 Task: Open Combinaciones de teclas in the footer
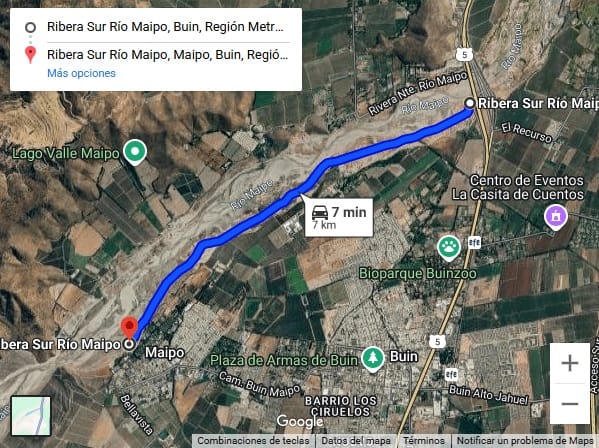point(253,441)
